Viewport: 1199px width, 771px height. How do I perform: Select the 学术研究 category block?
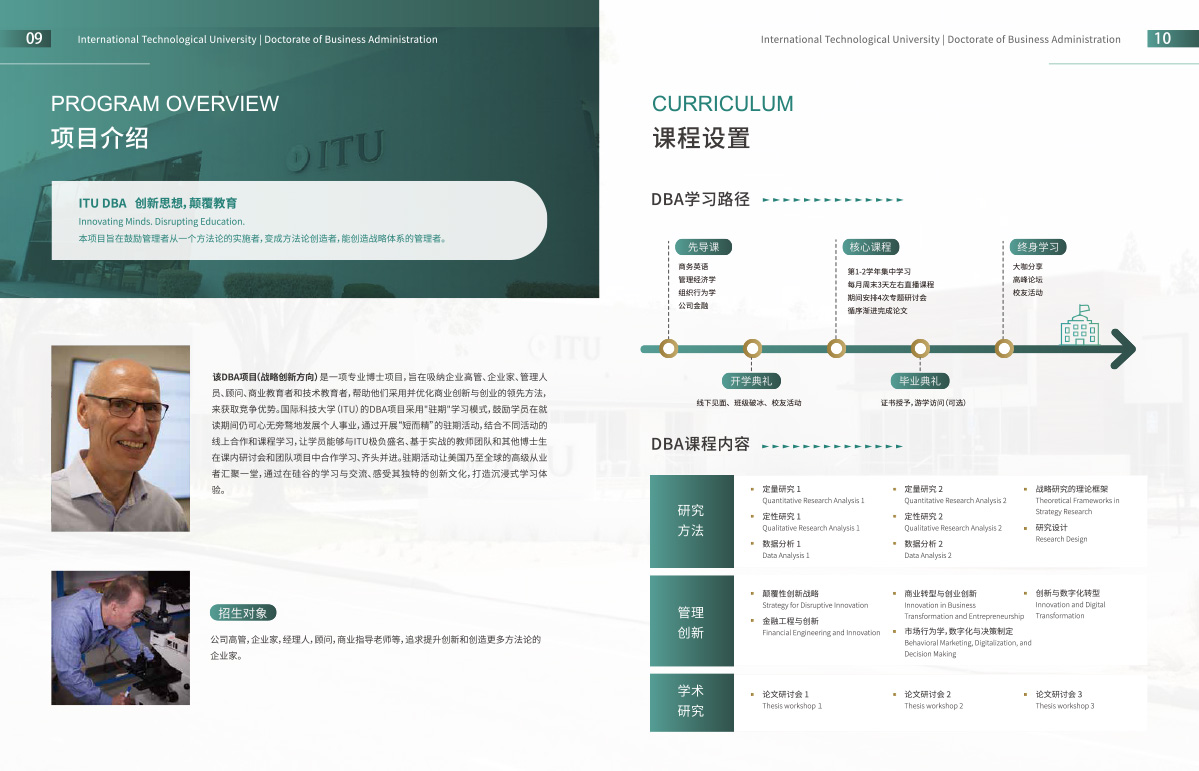tap(691, 701)
